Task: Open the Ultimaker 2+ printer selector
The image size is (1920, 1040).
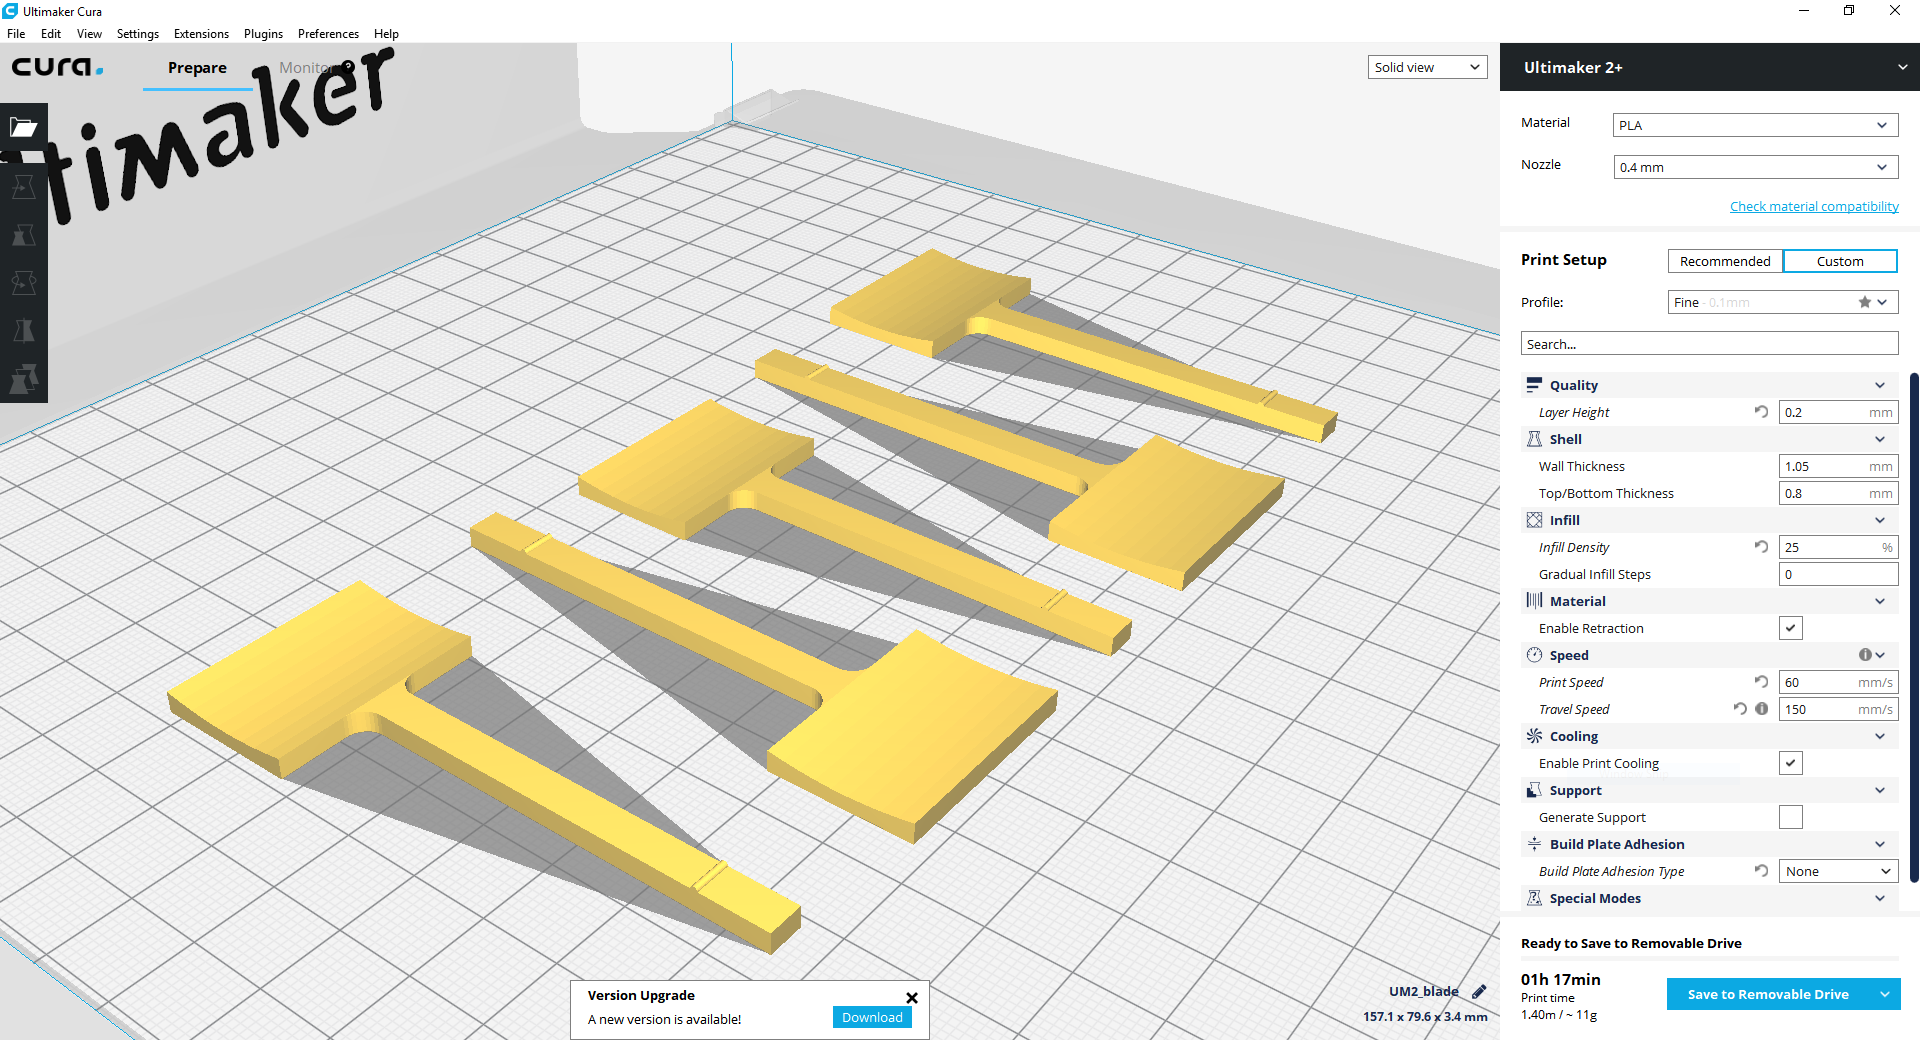Action: pyautogui.click(x=1710, y=67)
